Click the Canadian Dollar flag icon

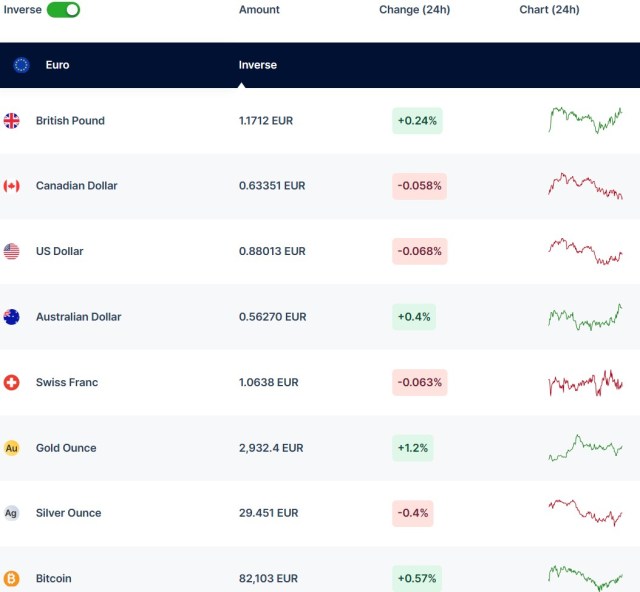tap(12, 186)
